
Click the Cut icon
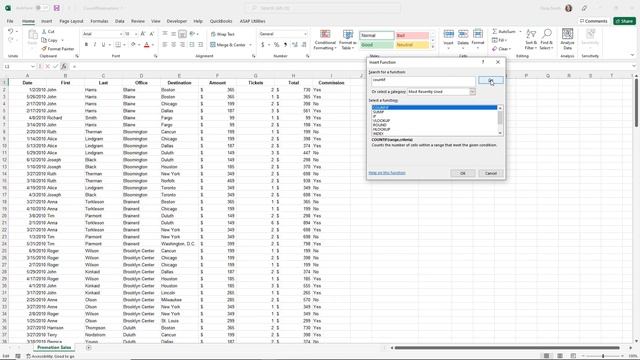click(x=44, y=31)
